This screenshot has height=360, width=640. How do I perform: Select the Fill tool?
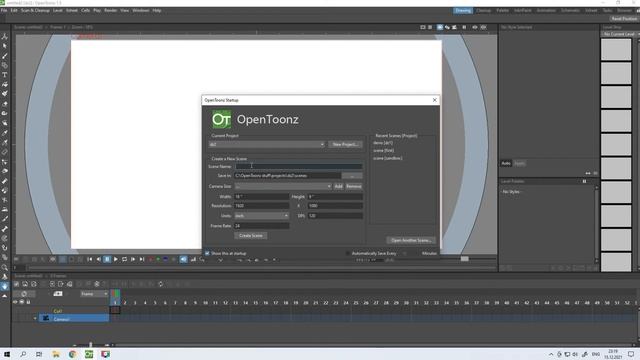coord(4,84)
